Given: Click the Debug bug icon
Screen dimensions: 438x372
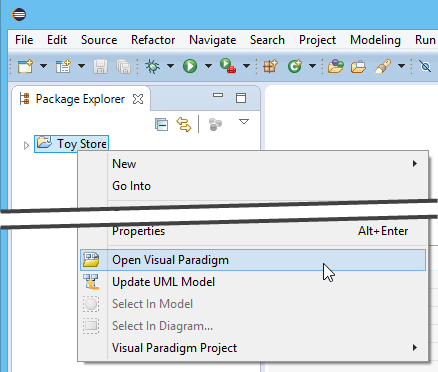Looking at the screenshot, I should coord(152,66).
